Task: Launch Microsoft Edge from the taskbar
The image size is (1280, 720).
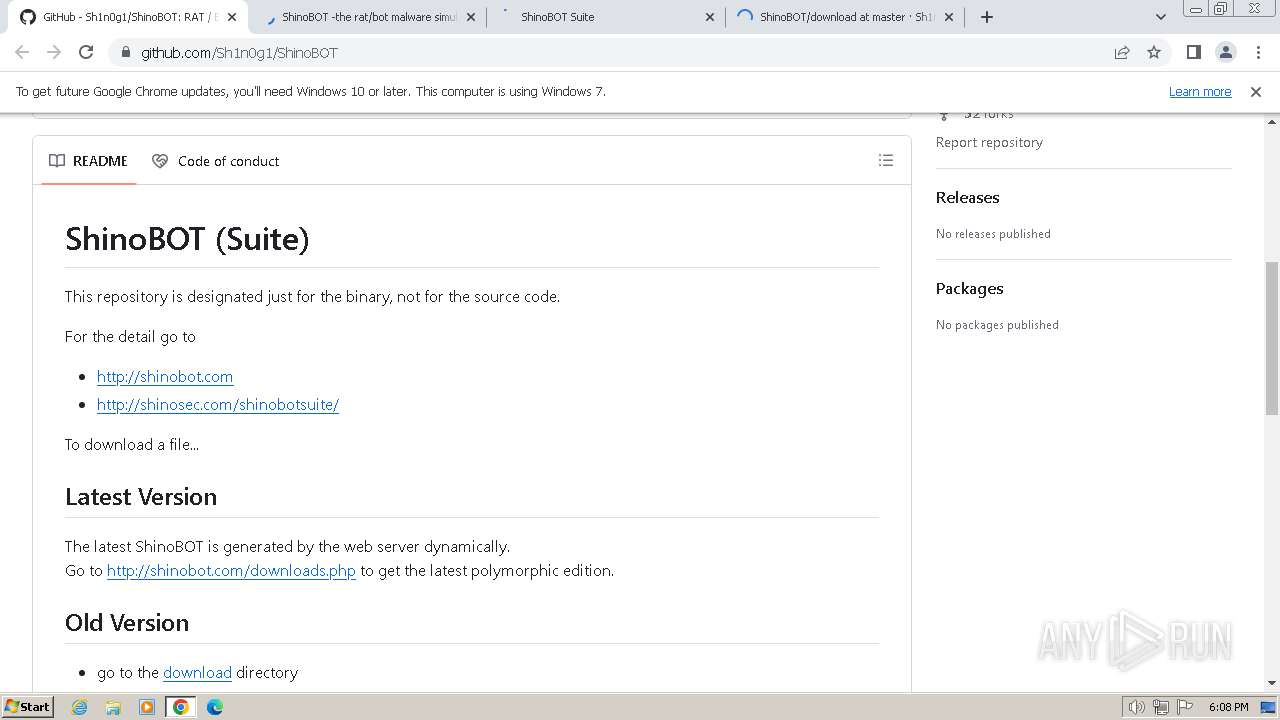Action: [214, 707]
